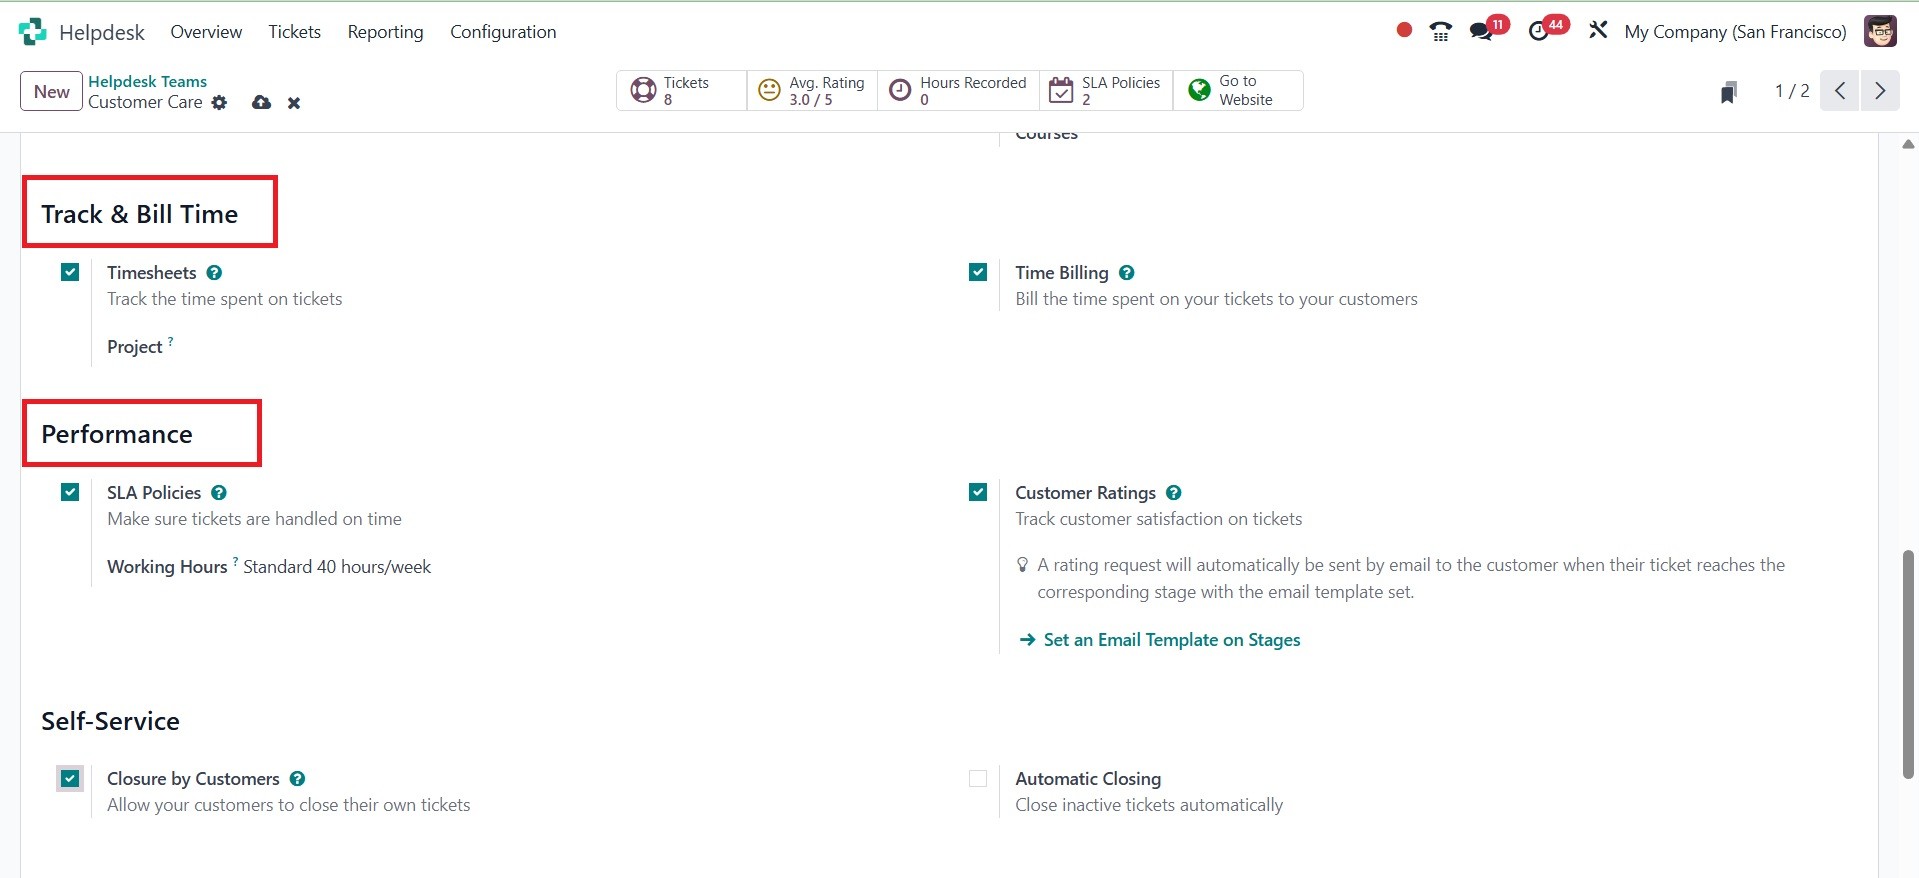Open the Customer Care actions gear menu

tap(220, 102)
